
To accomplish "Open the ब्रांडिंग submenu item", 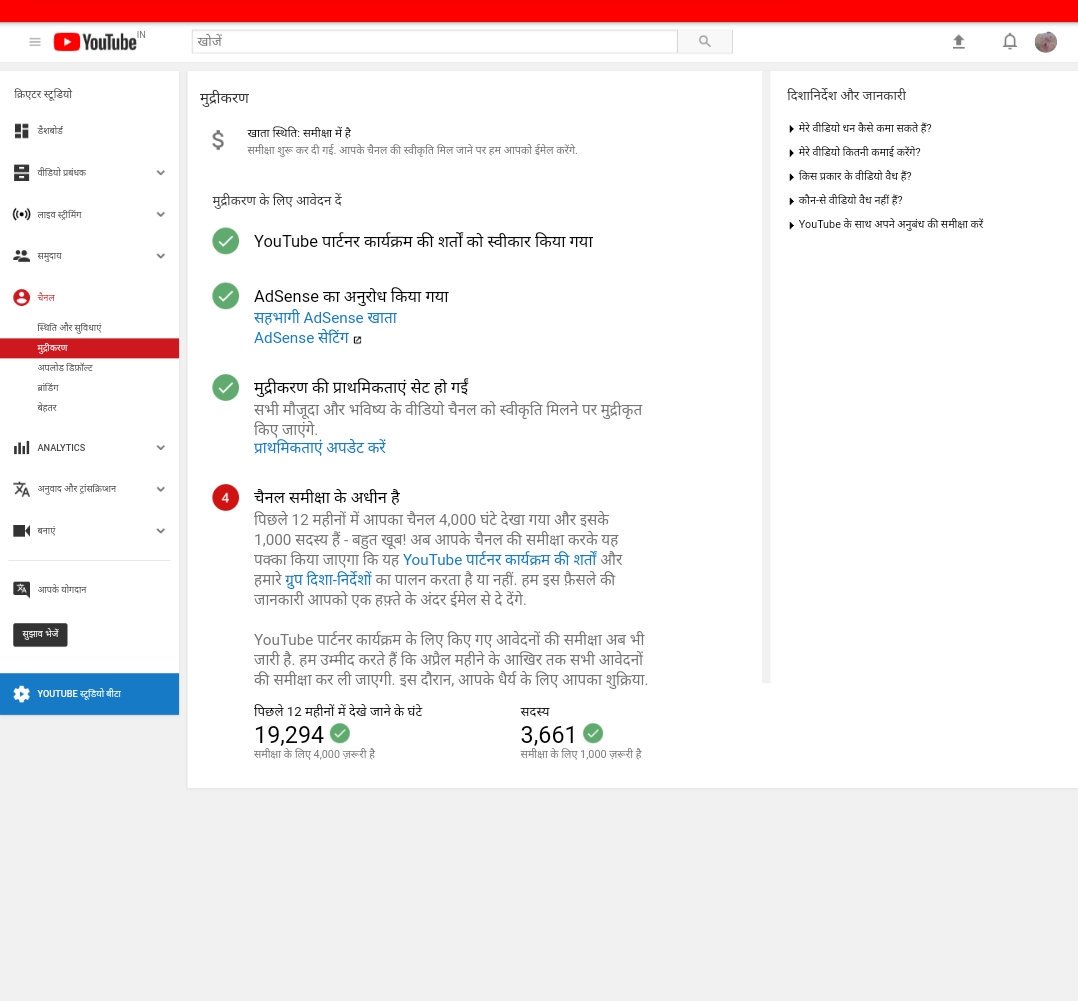I will point(48,388).
